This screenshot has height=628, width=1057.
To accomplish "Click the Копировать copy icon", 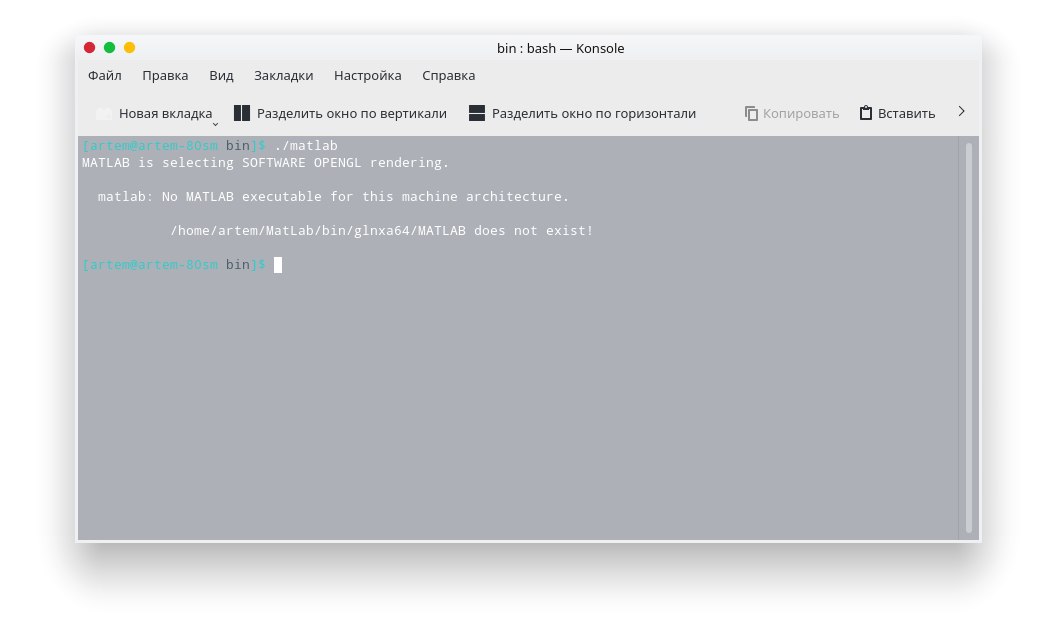I will [x=751, y=113].
